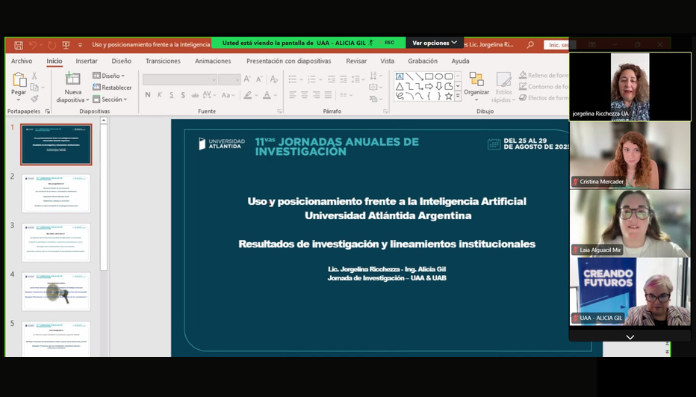This screenshot has width=696, height=397.
Task: Select slide 3 thumbnail
Action: 56,242
